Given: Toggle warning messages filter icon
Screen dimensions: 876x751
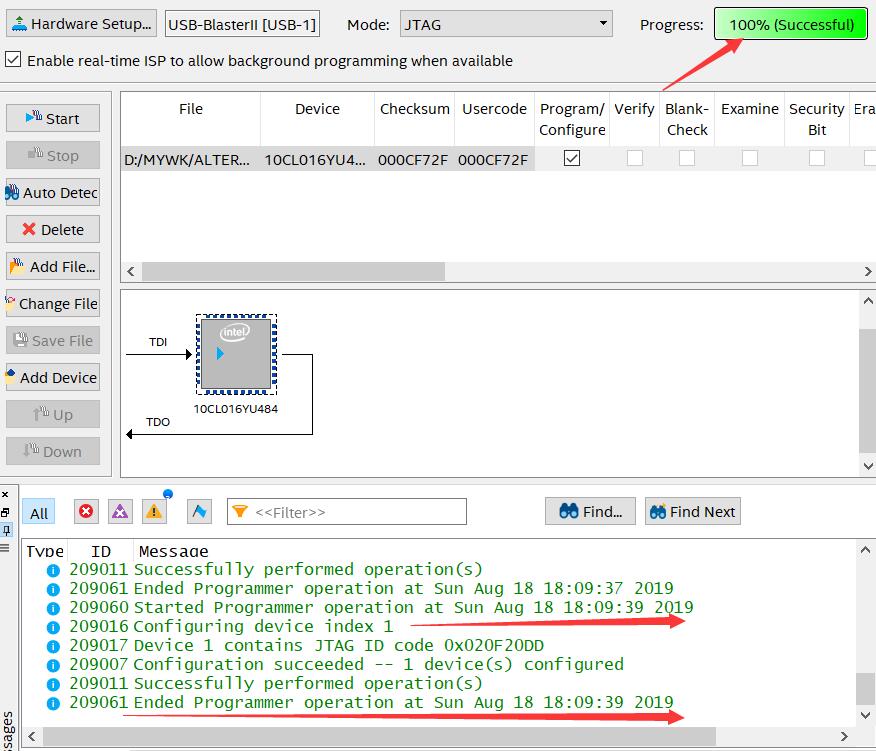Looking at the screenshot, I should (154, 511).
